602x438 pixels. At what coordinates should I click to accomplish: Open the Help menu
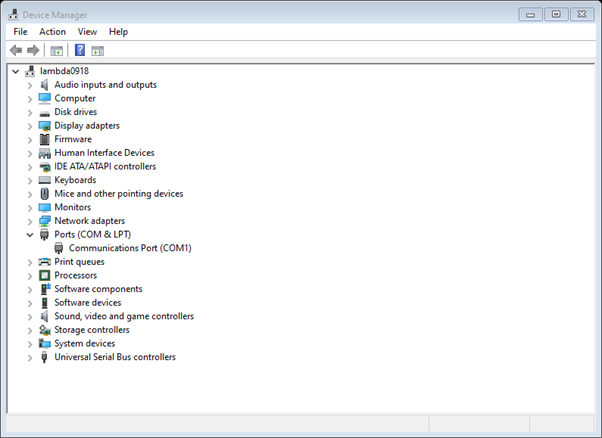[x=118, y=32]
